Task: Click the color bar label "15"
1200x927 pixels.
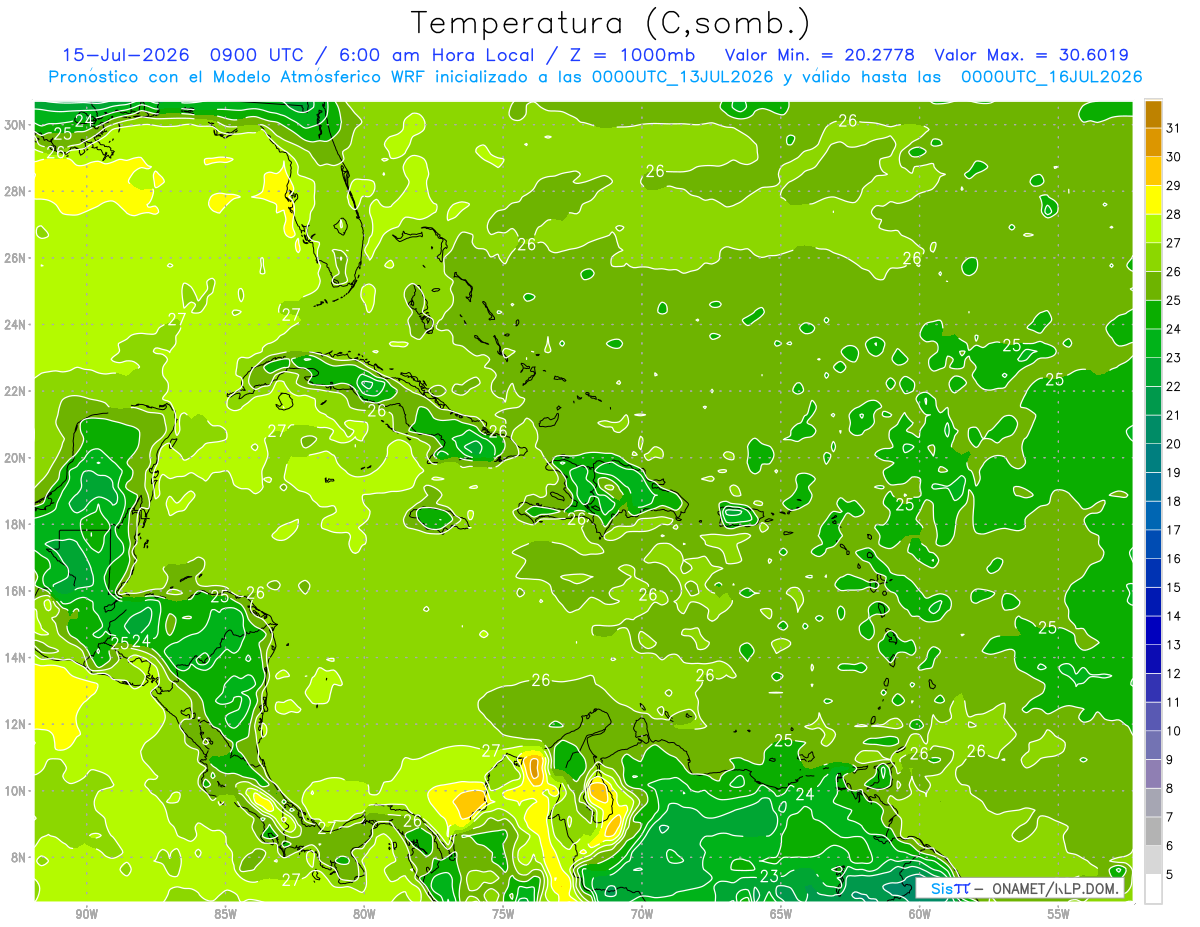Action: click(1174, 588)
